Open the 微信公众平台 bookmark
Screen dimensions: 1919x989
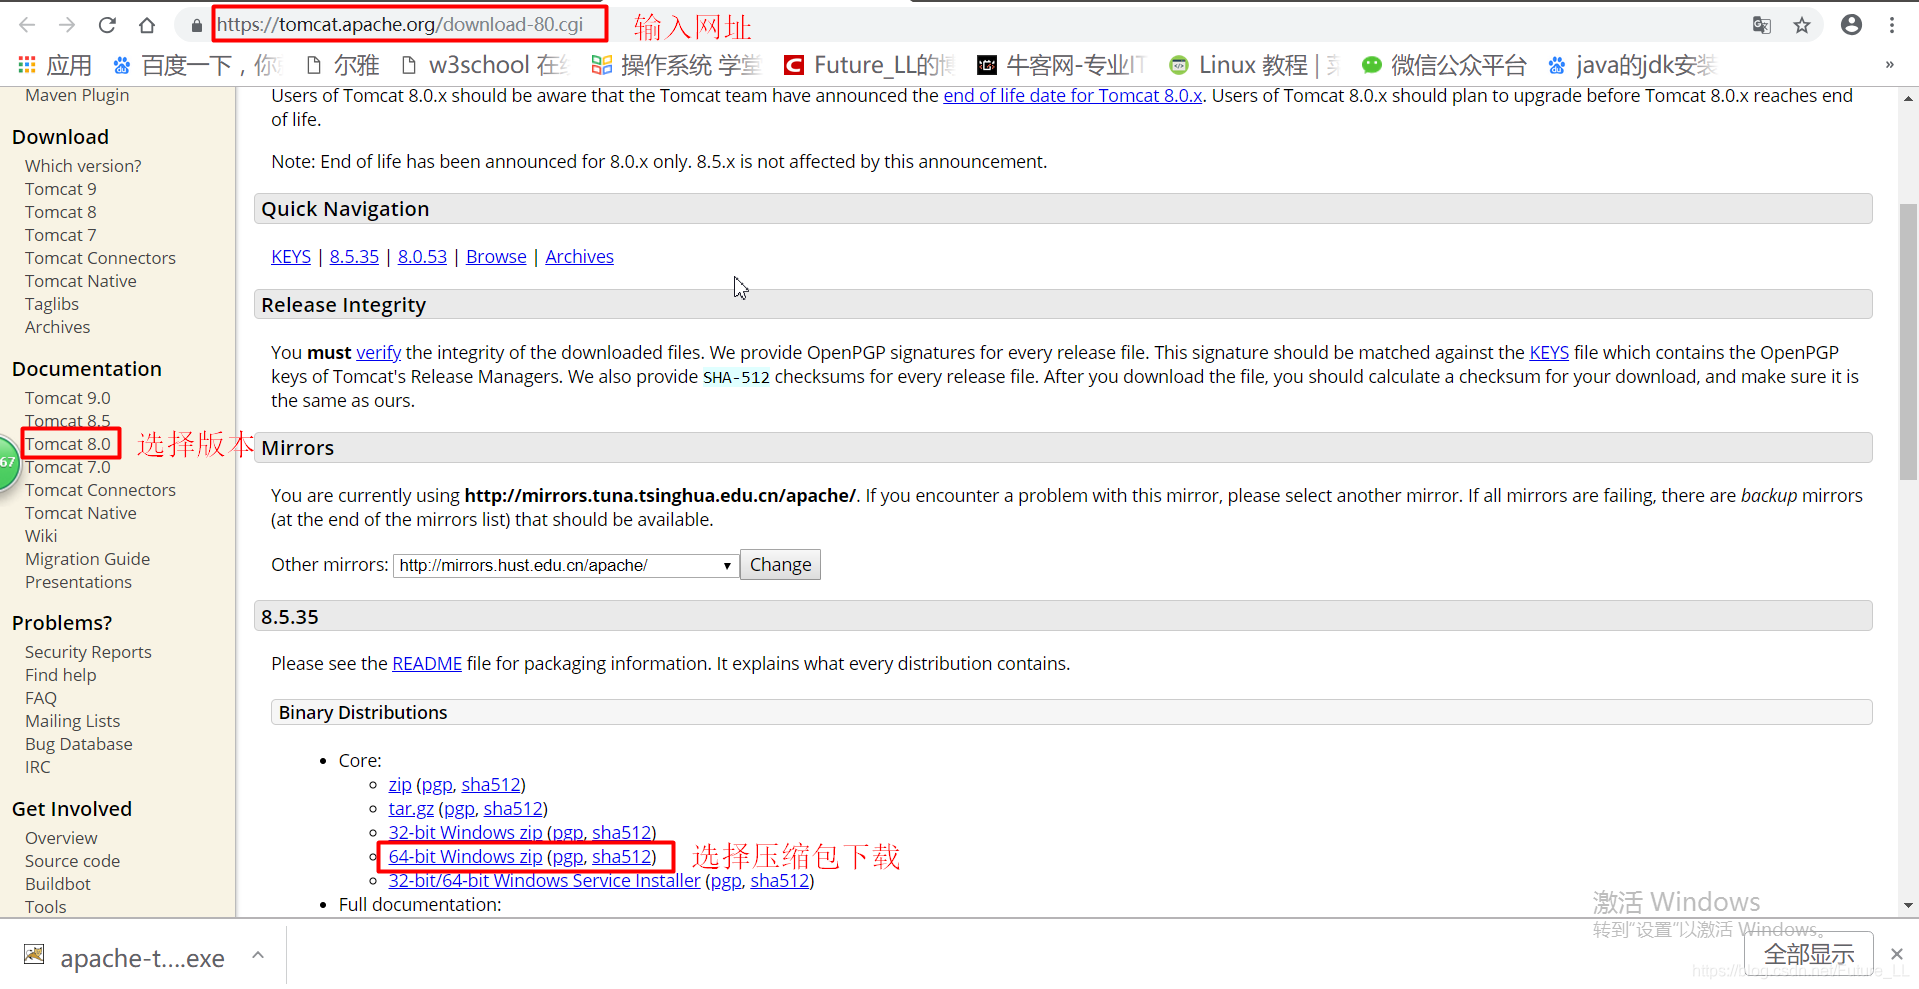(x=1444, y=65)
